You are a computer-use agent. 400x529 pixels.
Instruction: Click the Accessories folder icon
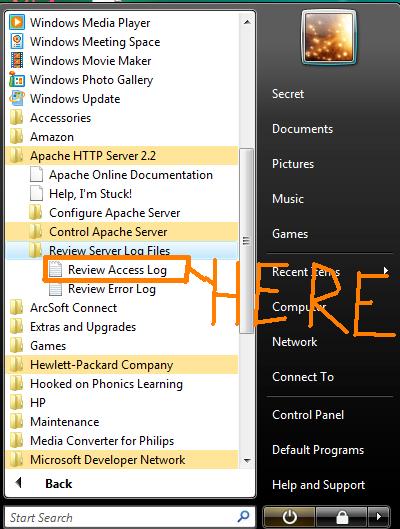pyautogui.click(x=16, y=117)
